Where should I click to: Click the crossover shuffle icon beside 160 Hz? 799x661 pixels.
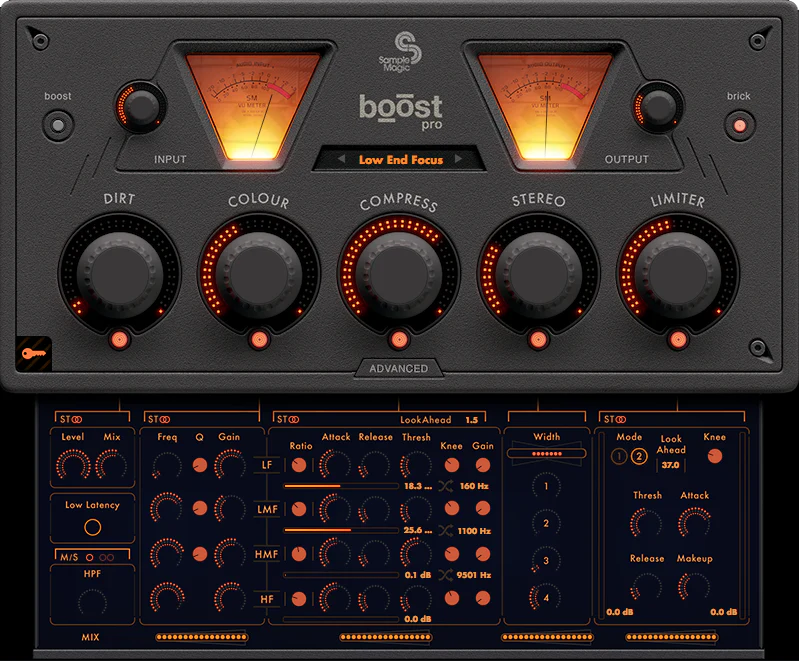(445, 486)
